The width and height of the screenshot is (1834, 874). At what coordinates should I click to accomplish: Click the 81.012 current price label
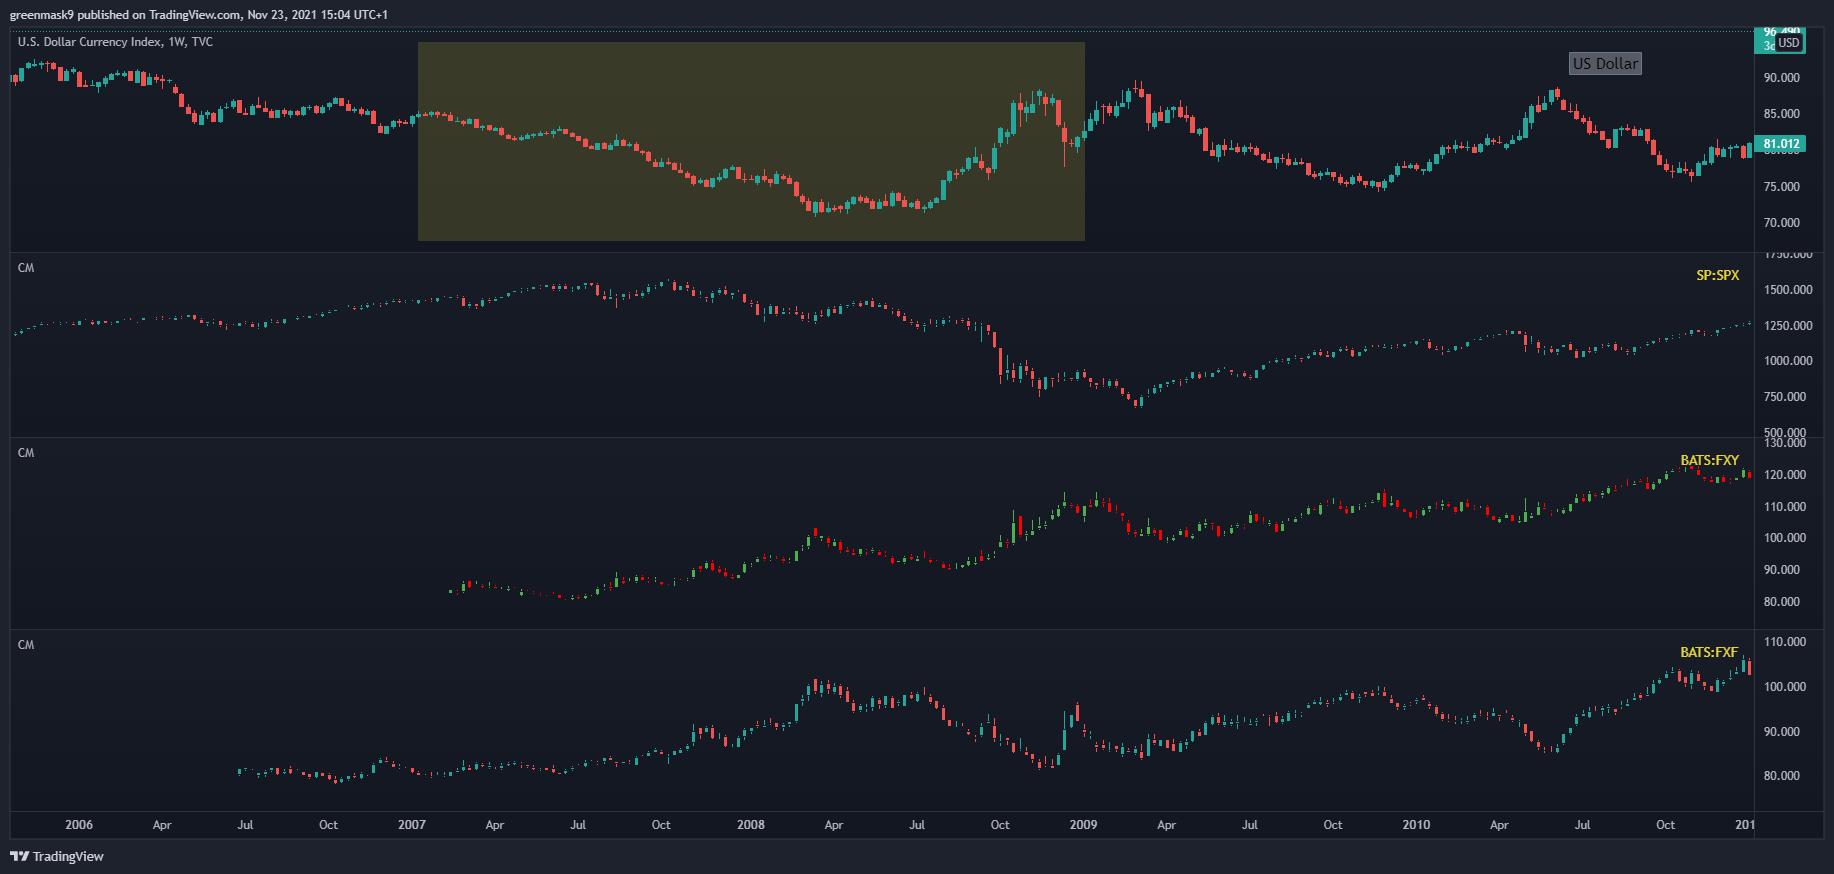(1780, 144)
